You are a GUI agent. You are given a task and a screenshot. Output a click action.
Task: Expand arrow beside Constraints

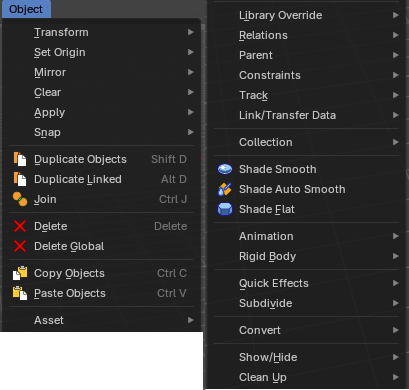396,75
